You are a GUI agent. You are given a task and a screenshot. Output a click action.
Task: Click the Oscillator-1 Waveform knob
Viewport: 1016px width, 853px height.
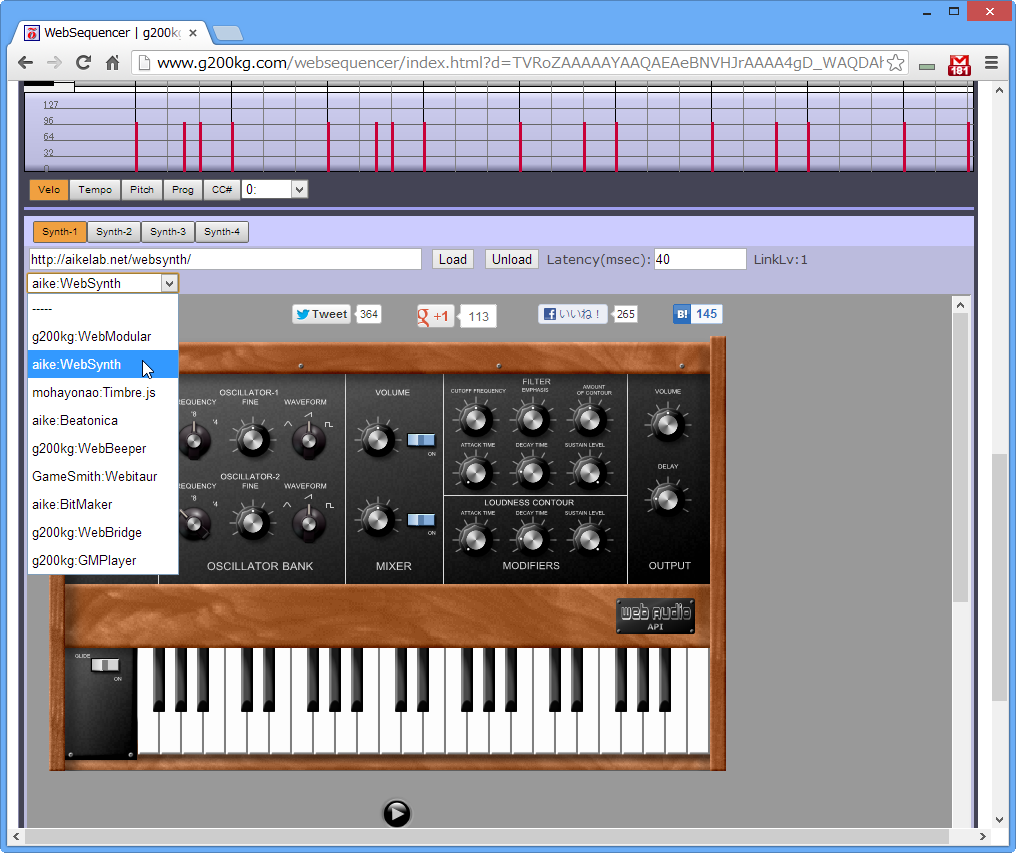[309, 441]
